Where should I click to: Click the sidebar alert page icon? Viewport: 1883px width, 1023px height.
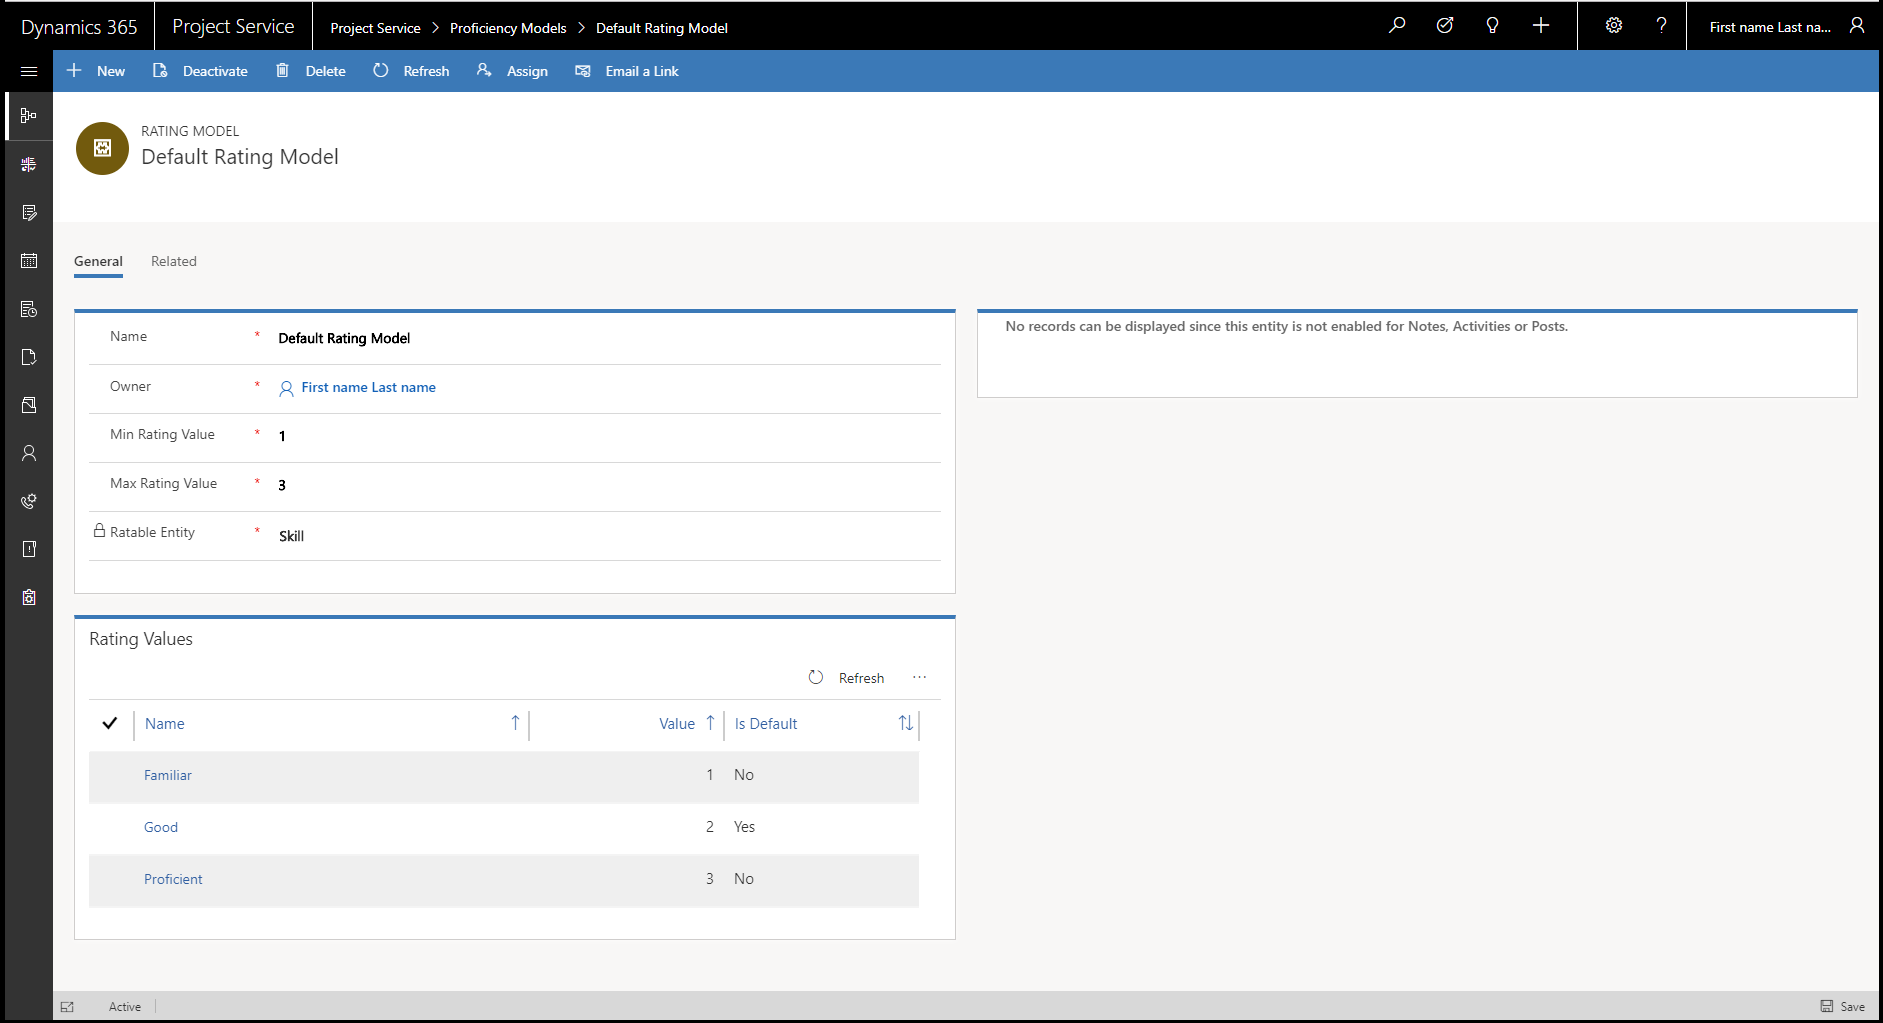(29, 549)
